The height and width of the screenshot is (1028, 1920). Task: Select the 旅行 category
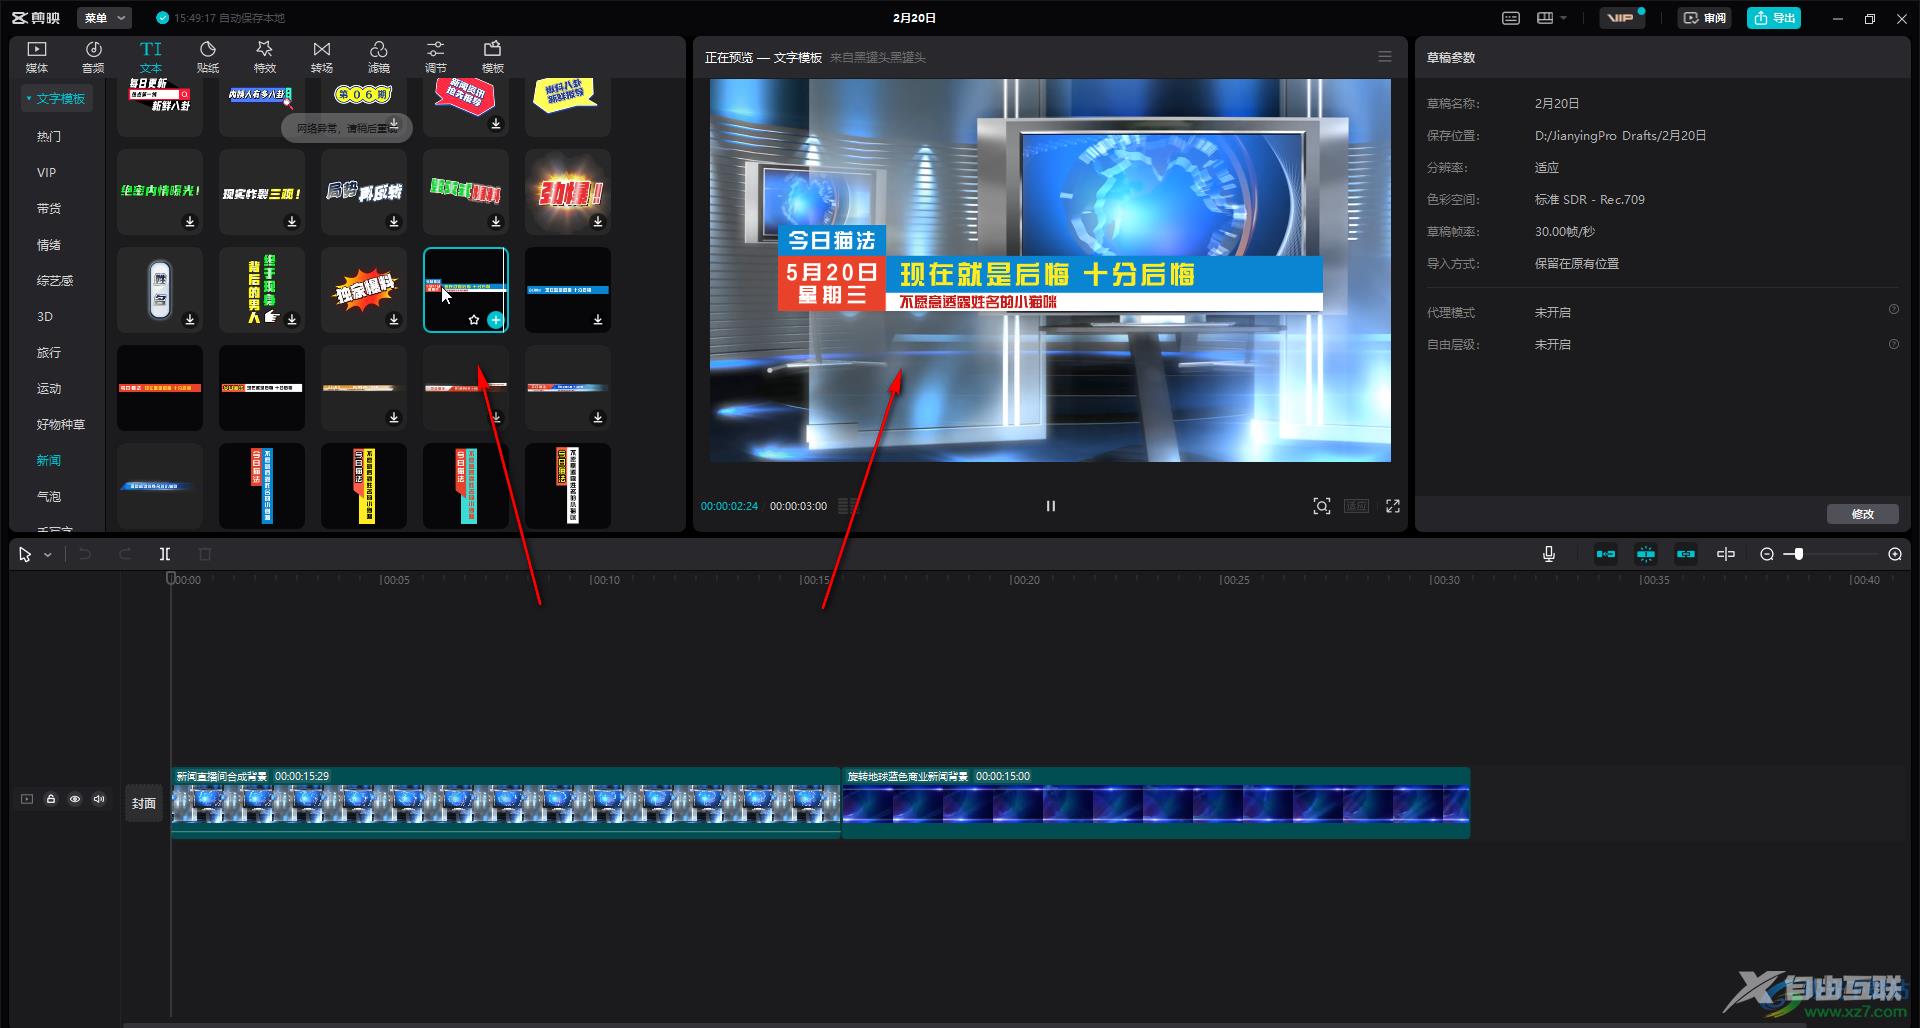point(49,352)
